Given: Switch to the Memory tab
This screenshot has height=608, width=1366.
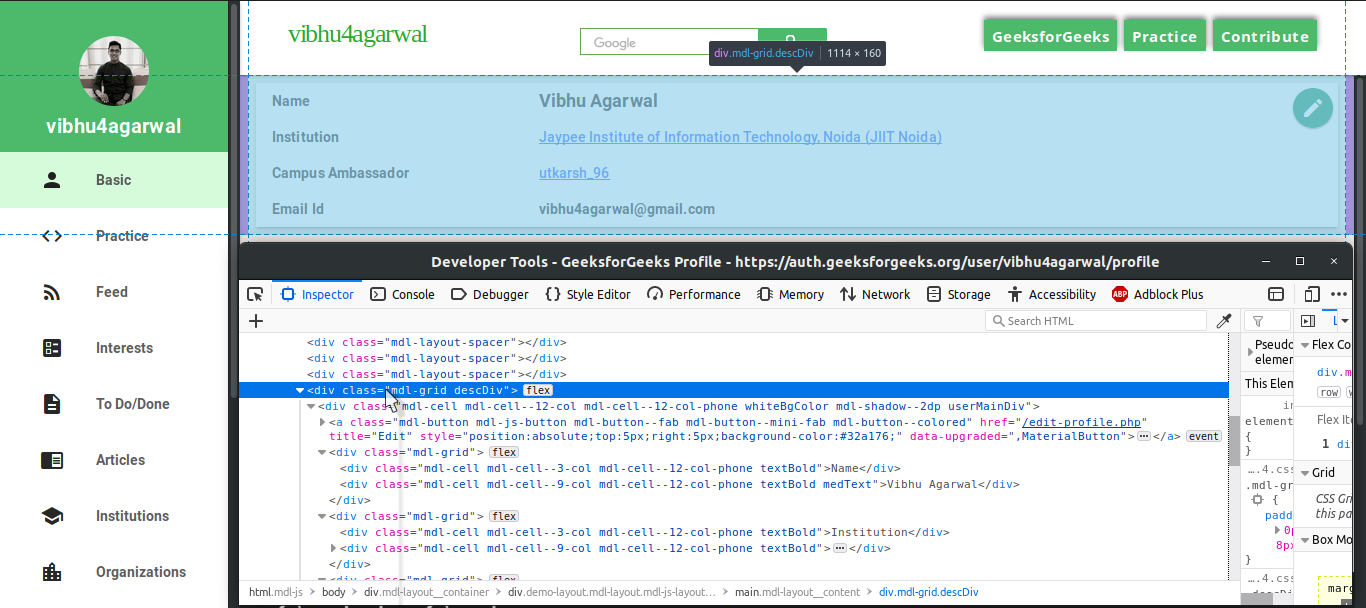Looking at the screenshot, I should [790, 294].
